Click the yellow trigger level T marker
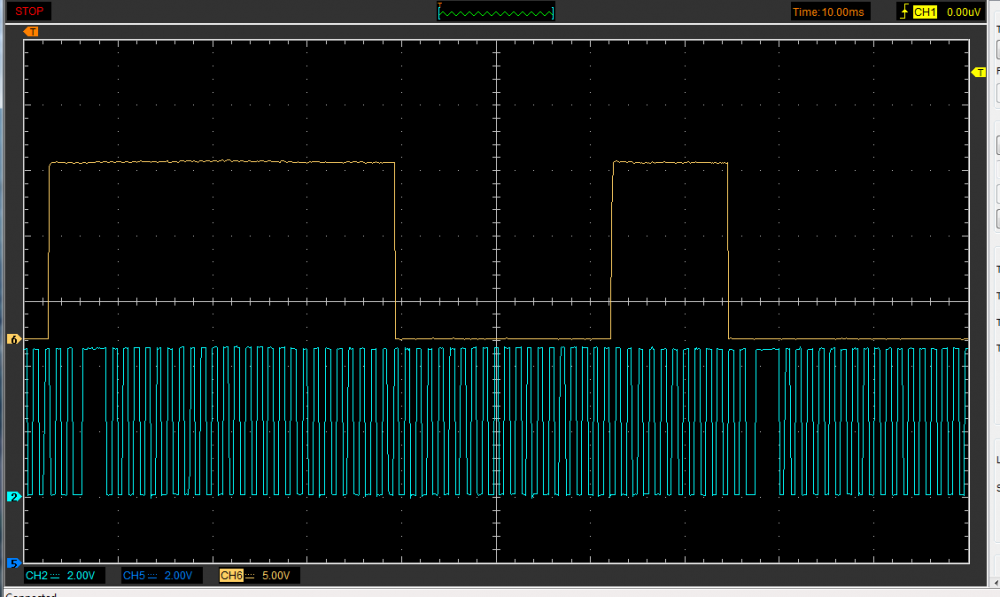1000x597 pixels. [x=979, y=72]
